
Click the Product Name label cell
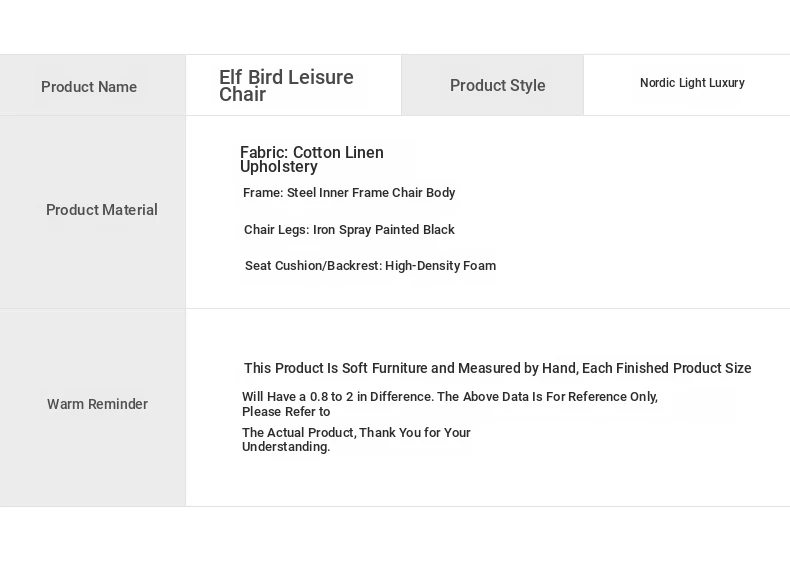click(x=89, y=87)
